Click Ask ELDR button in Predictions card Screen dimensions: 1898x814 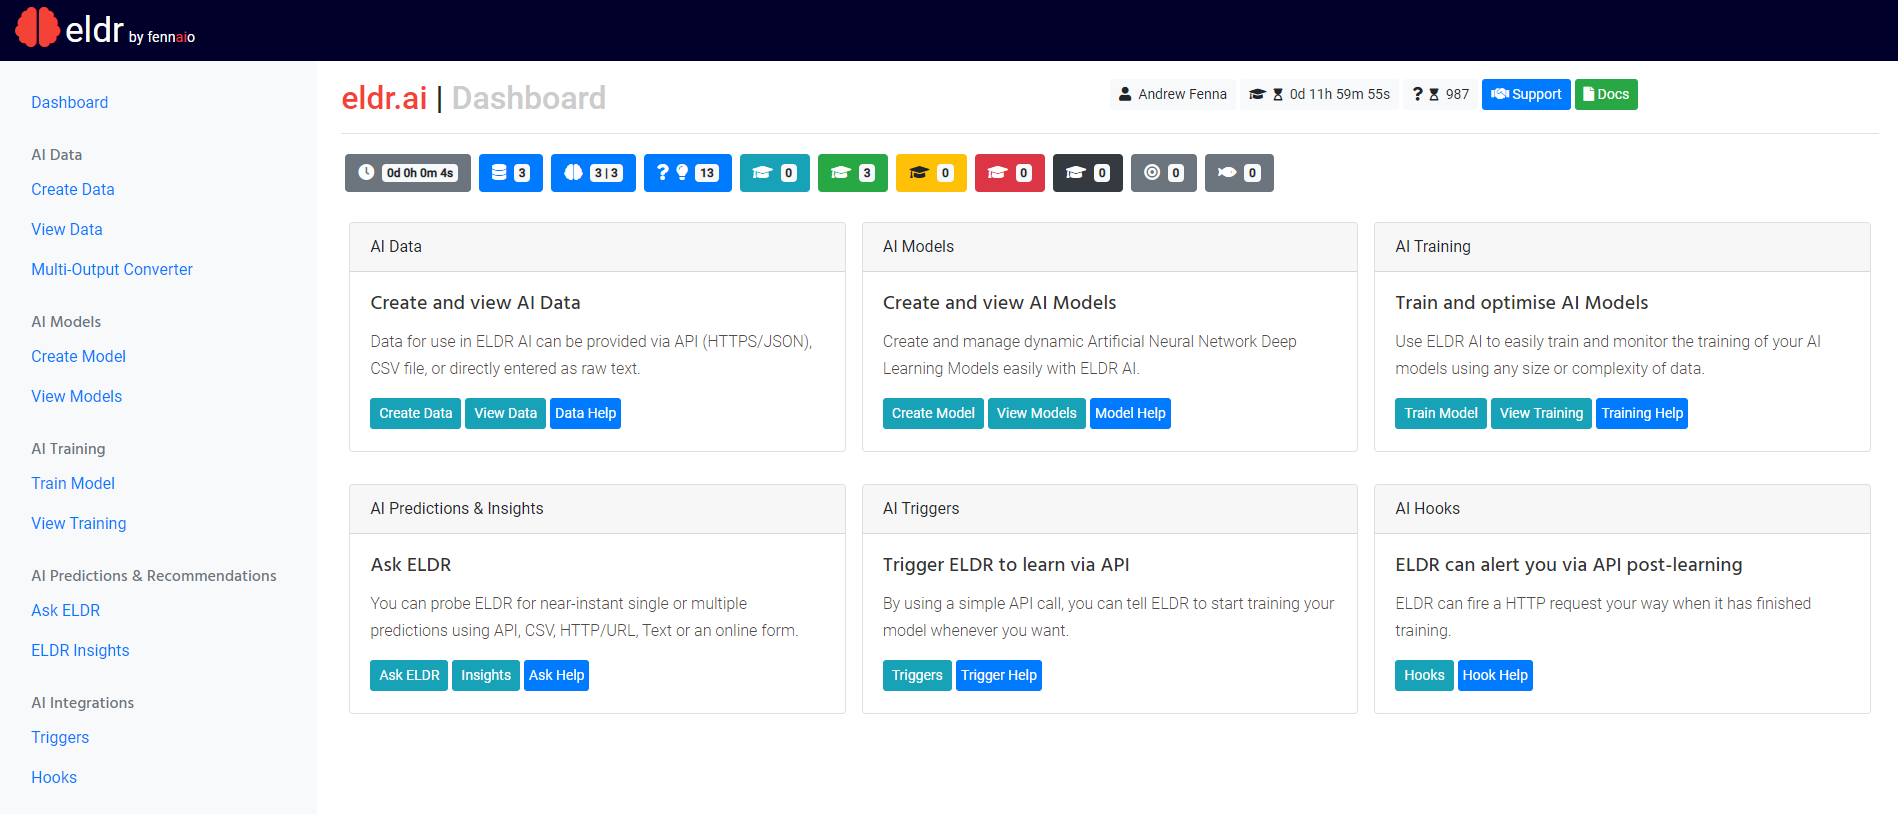[x=409, y=675]
